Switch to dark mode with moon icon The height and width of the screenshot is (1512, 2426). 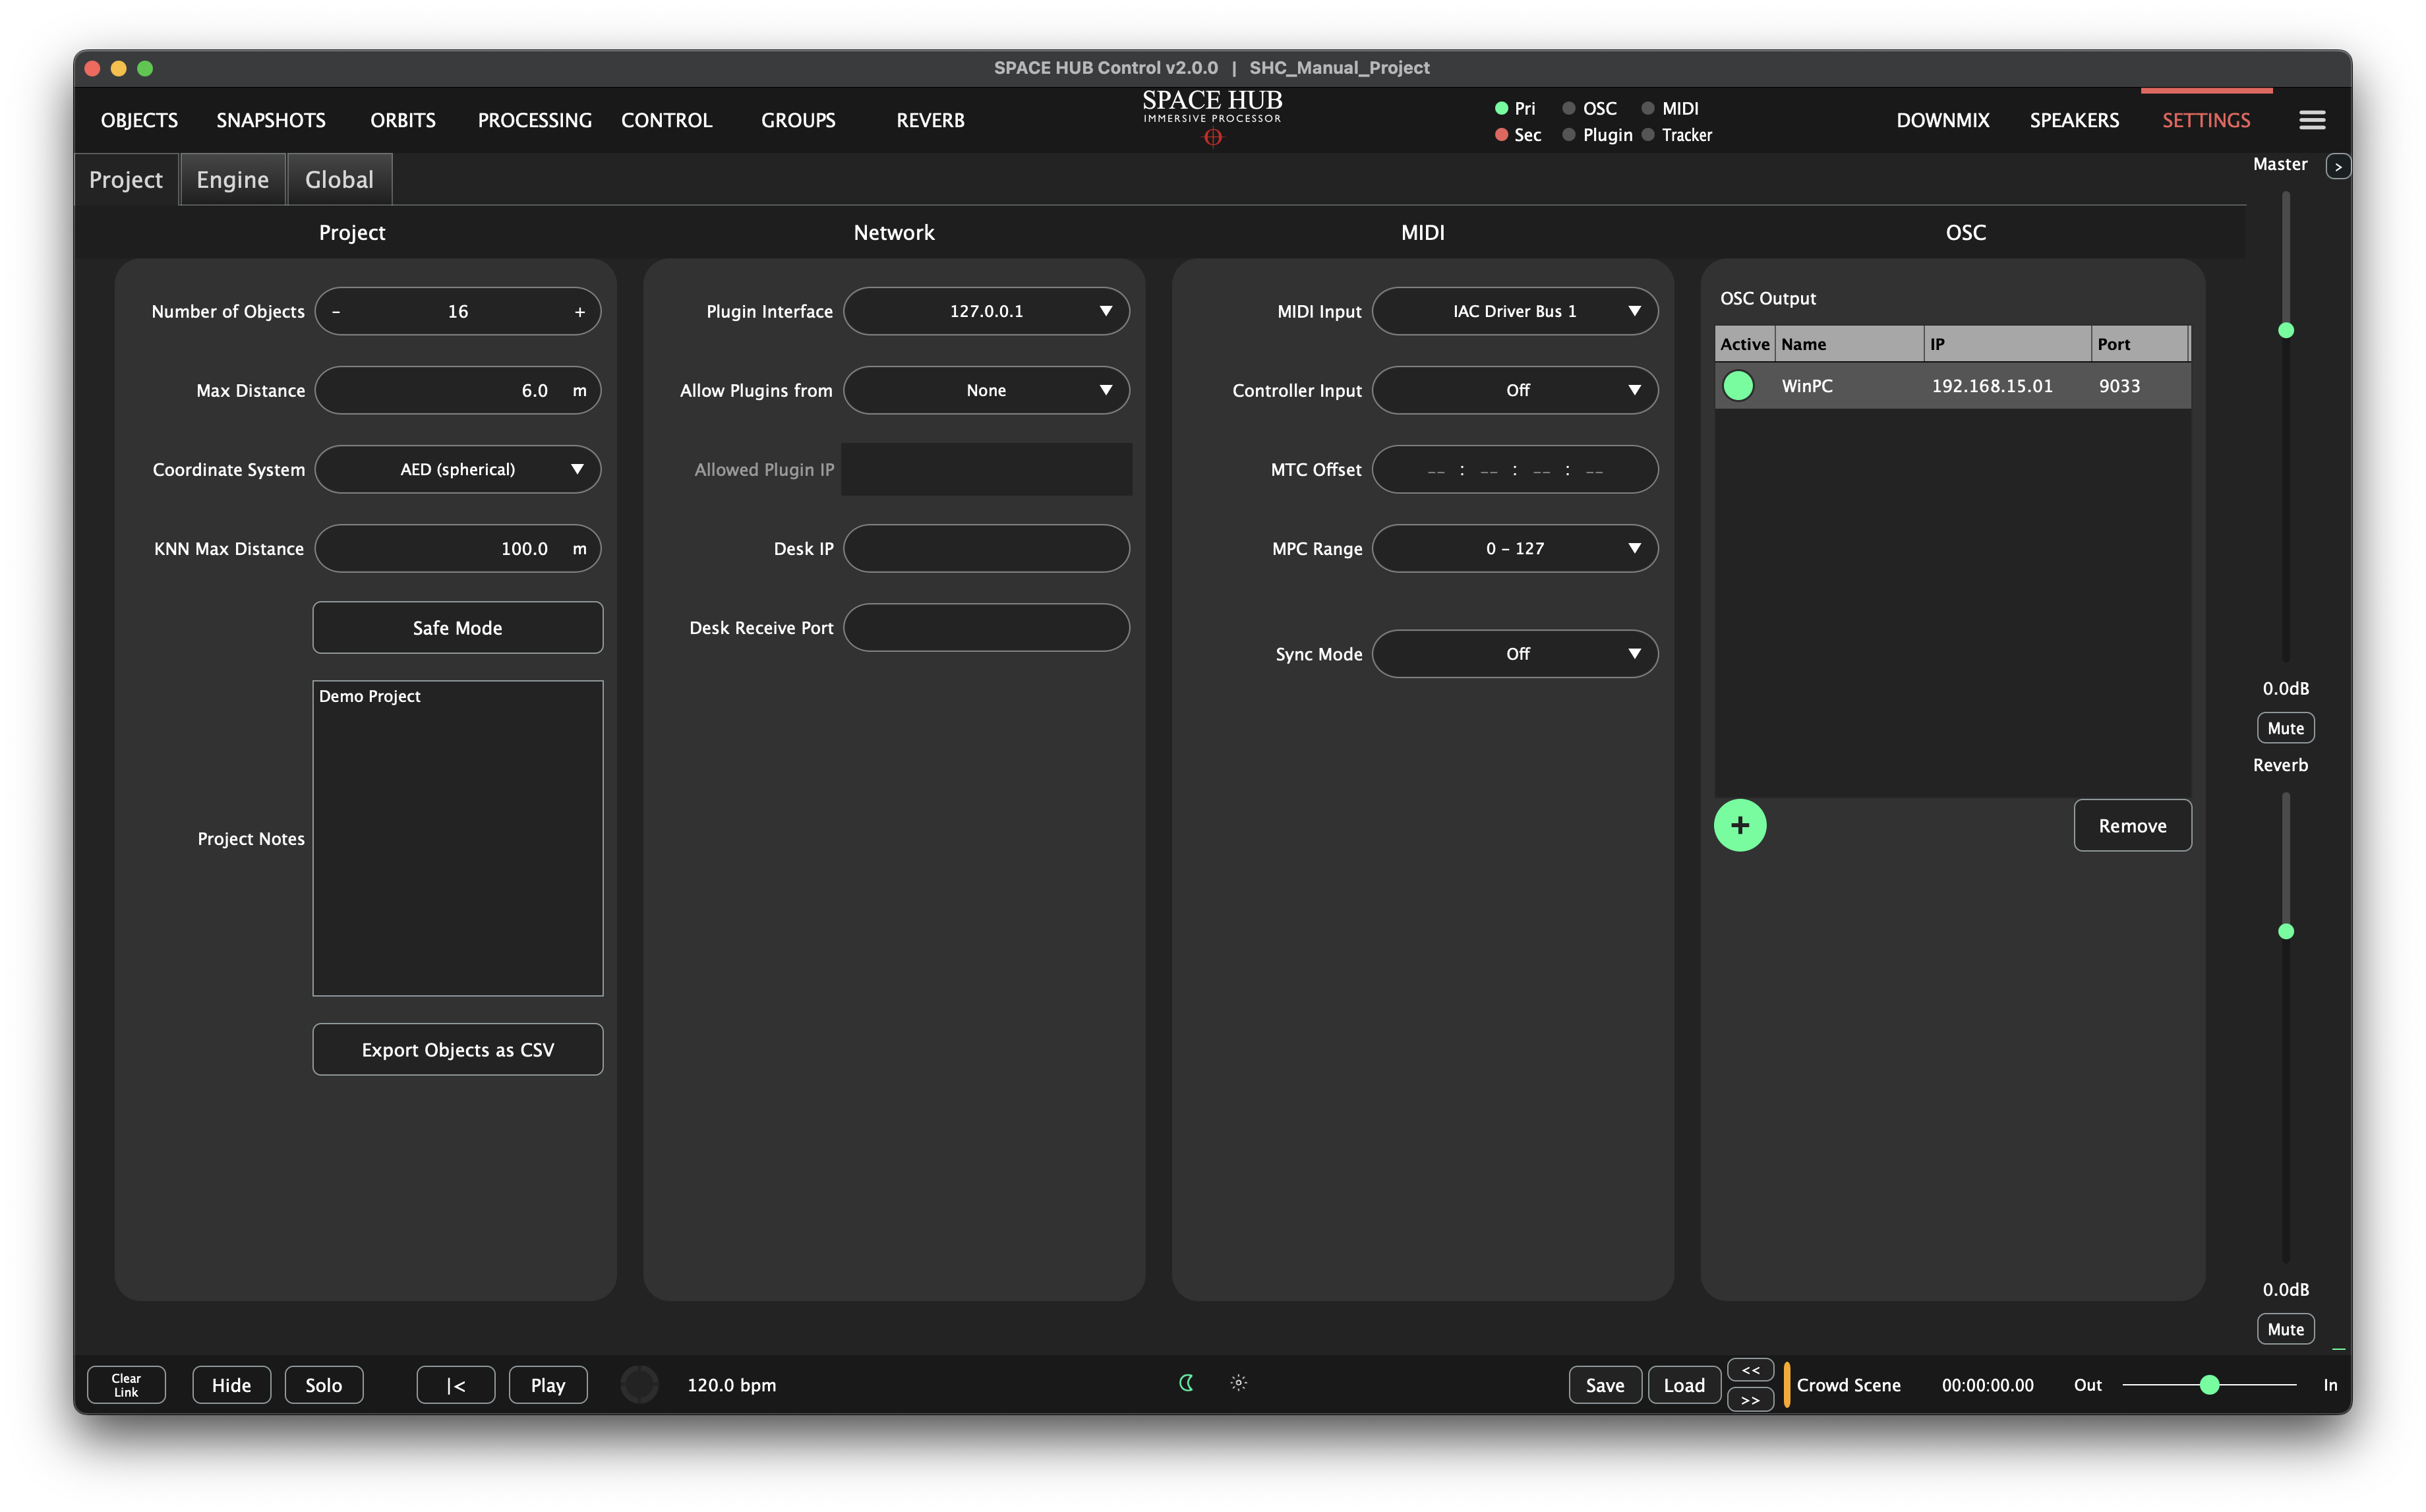tap(1186, 1384)
